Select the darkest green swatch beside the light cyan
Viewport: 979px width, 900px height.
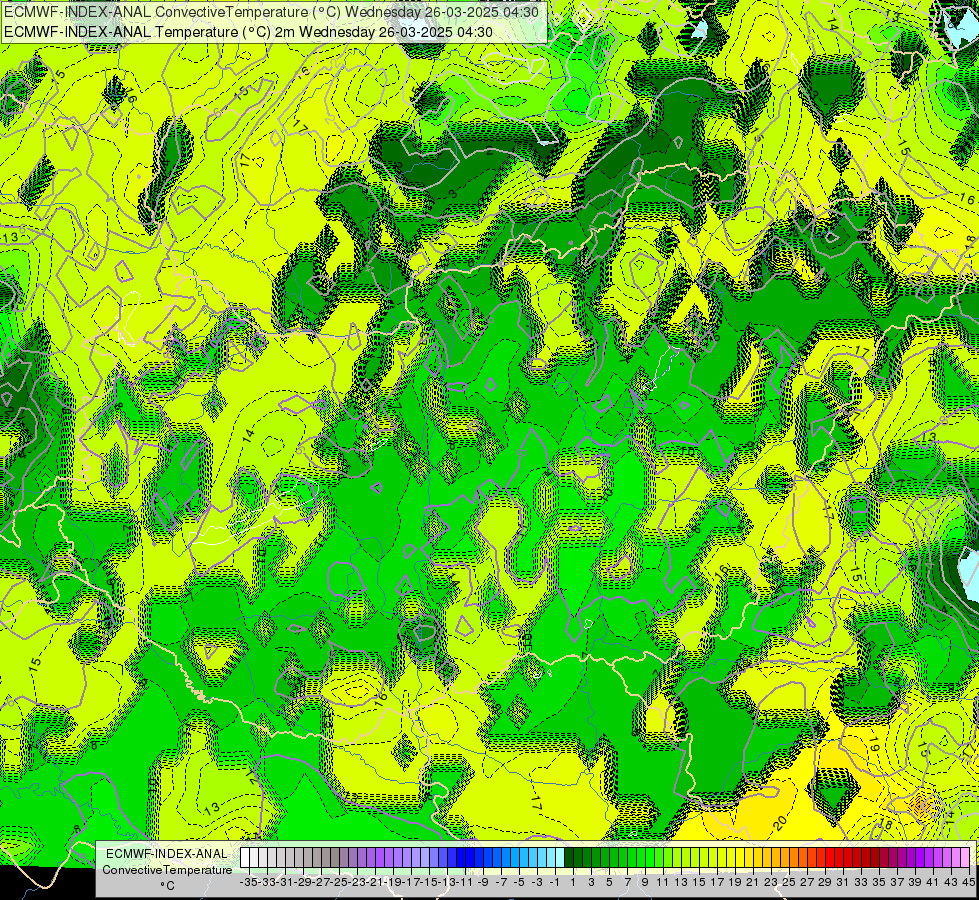point(569,858)
